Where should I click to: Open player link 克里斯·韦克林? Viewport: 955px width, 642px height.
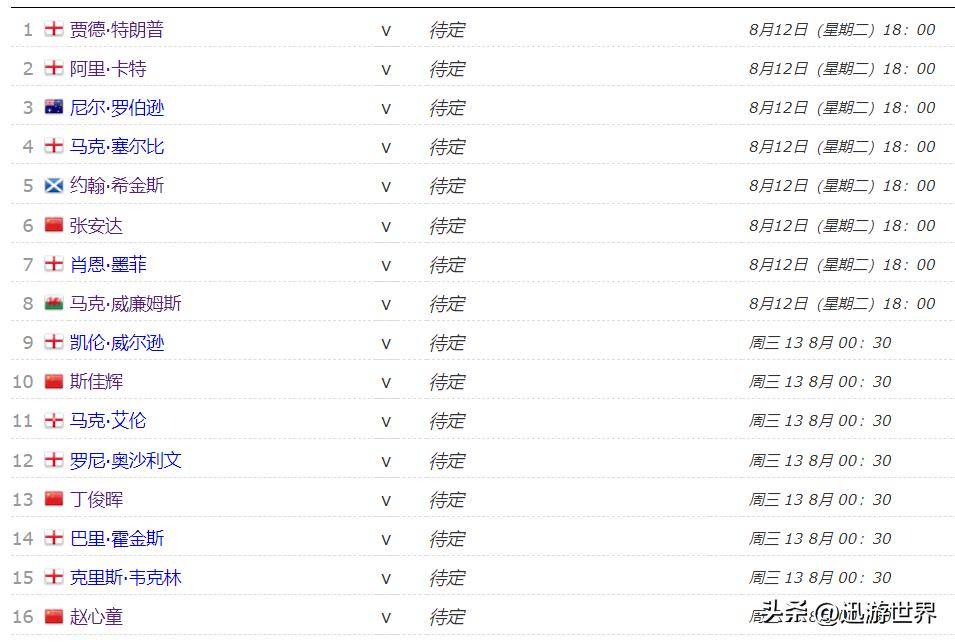(x=125, y=577)
